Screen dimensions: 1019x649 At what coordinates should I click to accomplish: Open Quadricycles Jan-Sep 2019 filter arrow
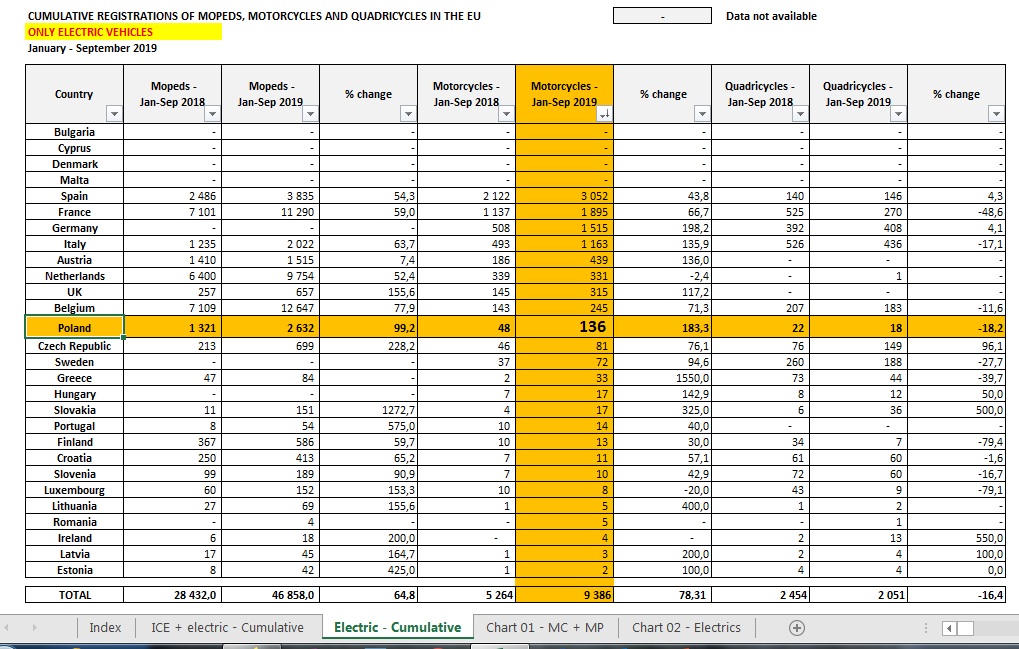coord(898,114)
